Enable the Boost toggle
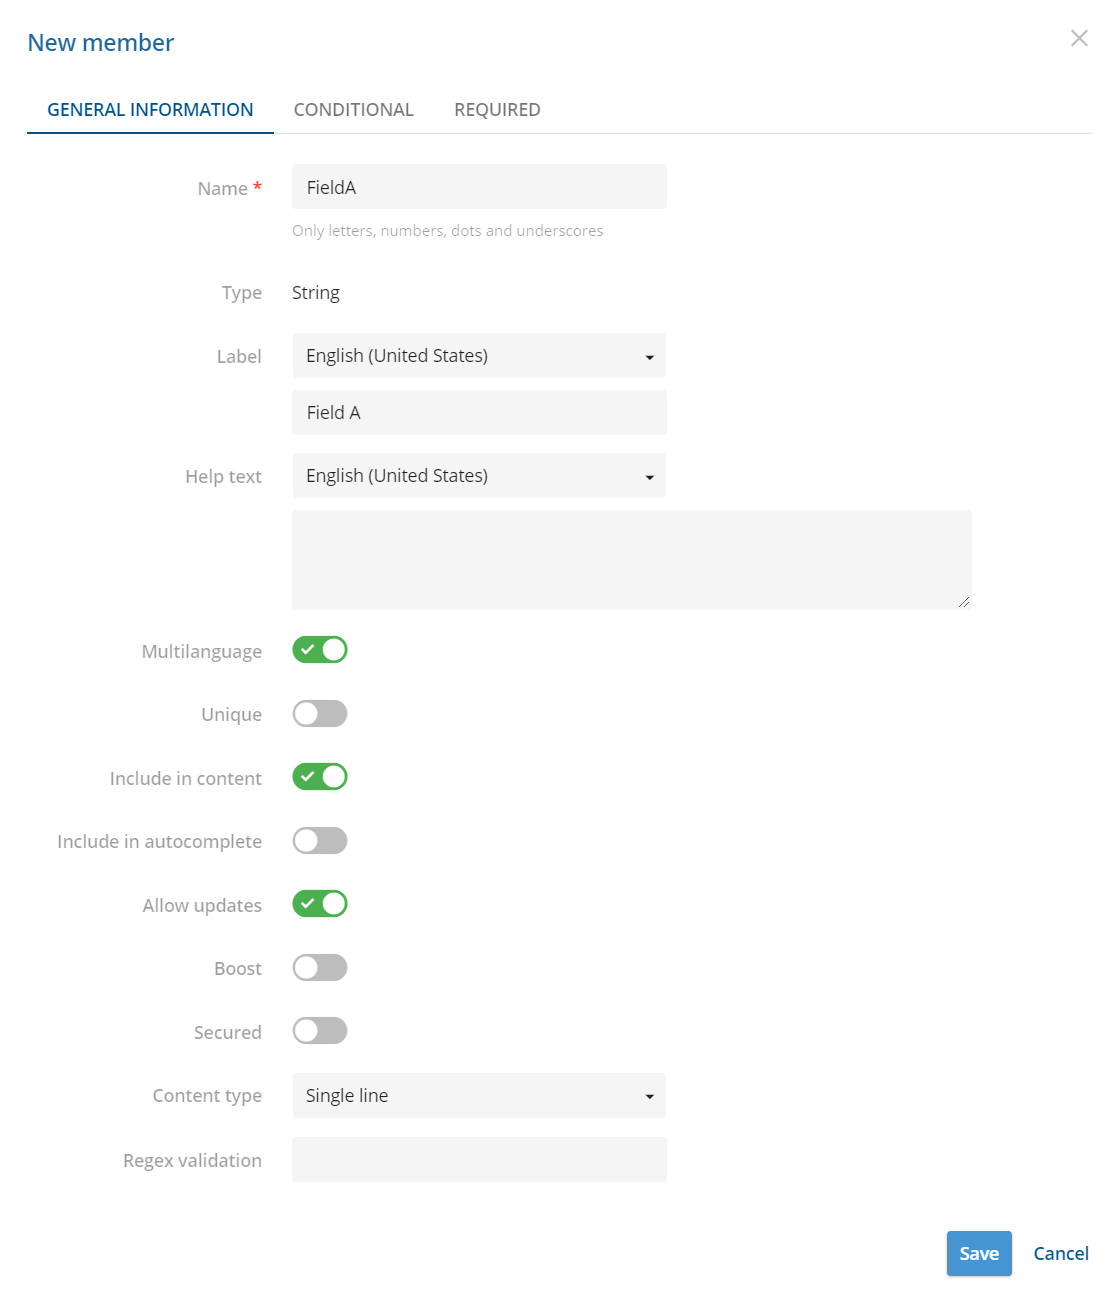 pos(320,968)
